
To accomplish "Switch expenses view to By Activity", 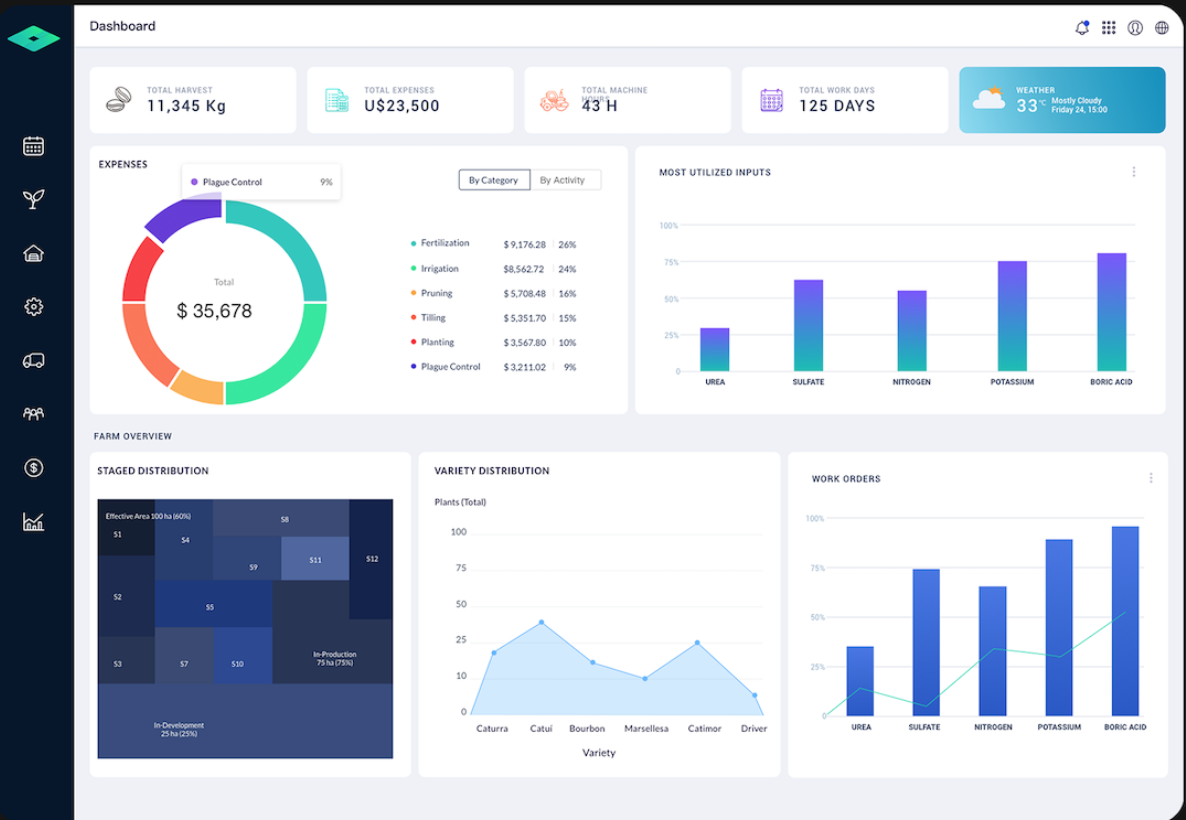I will point(563,180).
